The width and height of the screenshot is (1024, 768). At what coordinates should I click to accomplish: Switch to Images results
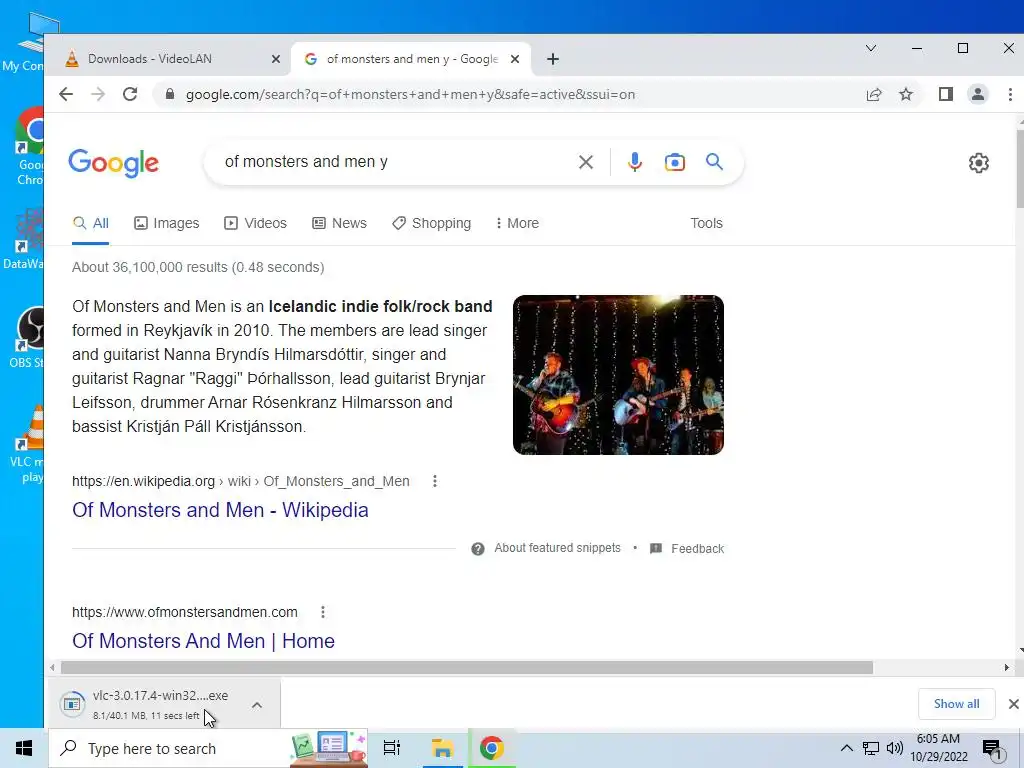coord(167,223)
